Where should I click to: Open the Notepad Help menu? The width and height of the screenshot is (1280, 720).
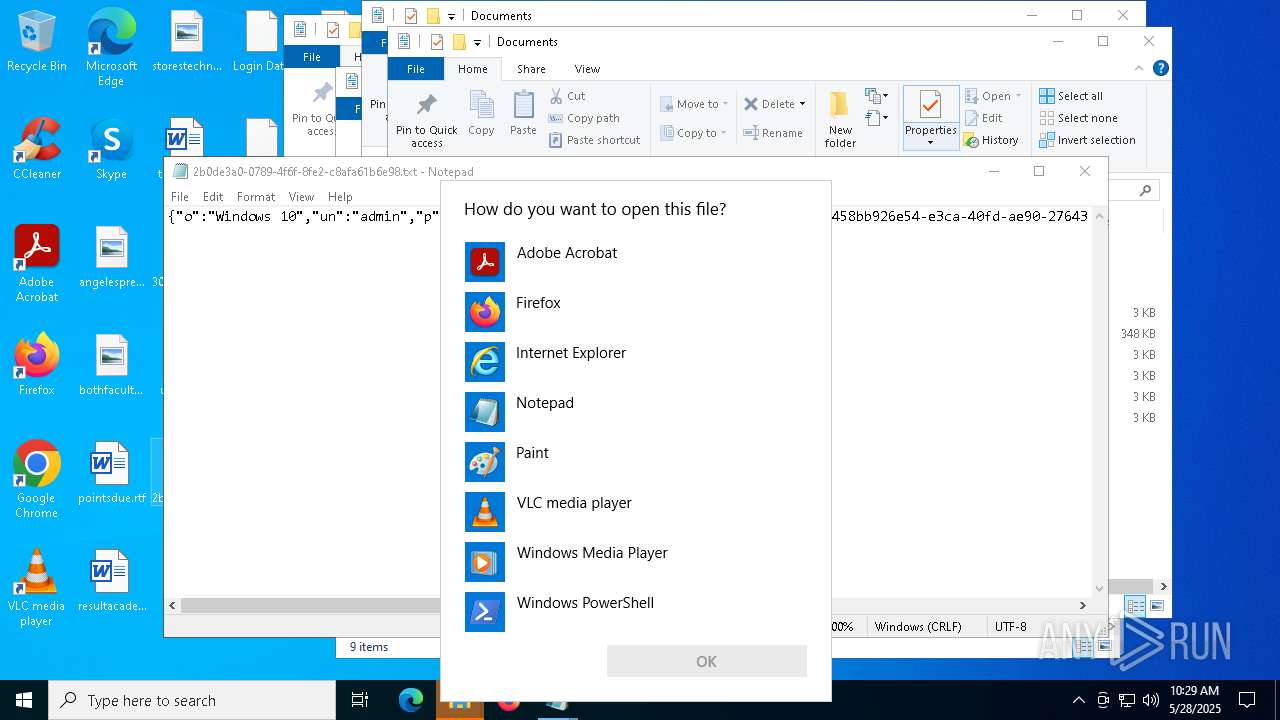click(x=340, y=197)
